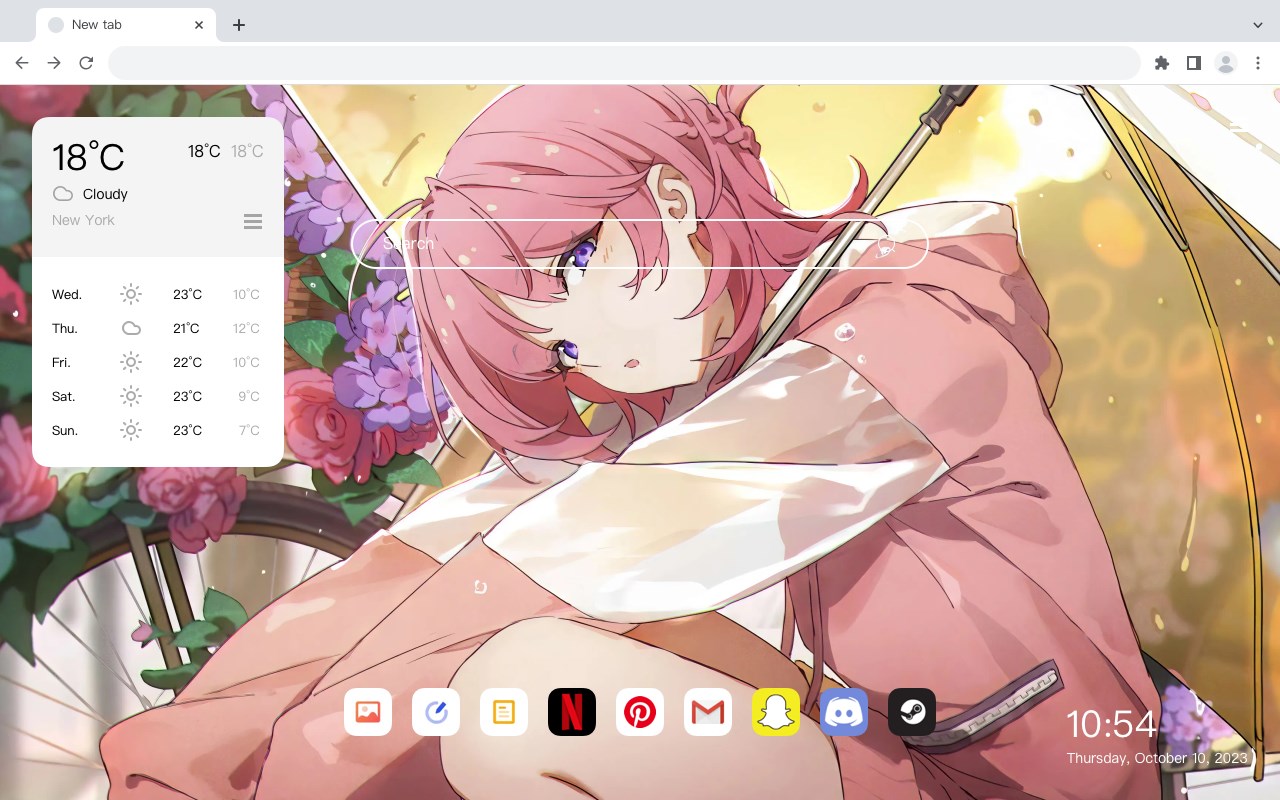Click the 10:54 clock display
This screenshot has width=1280, height=800.
tap(1111, 724)
